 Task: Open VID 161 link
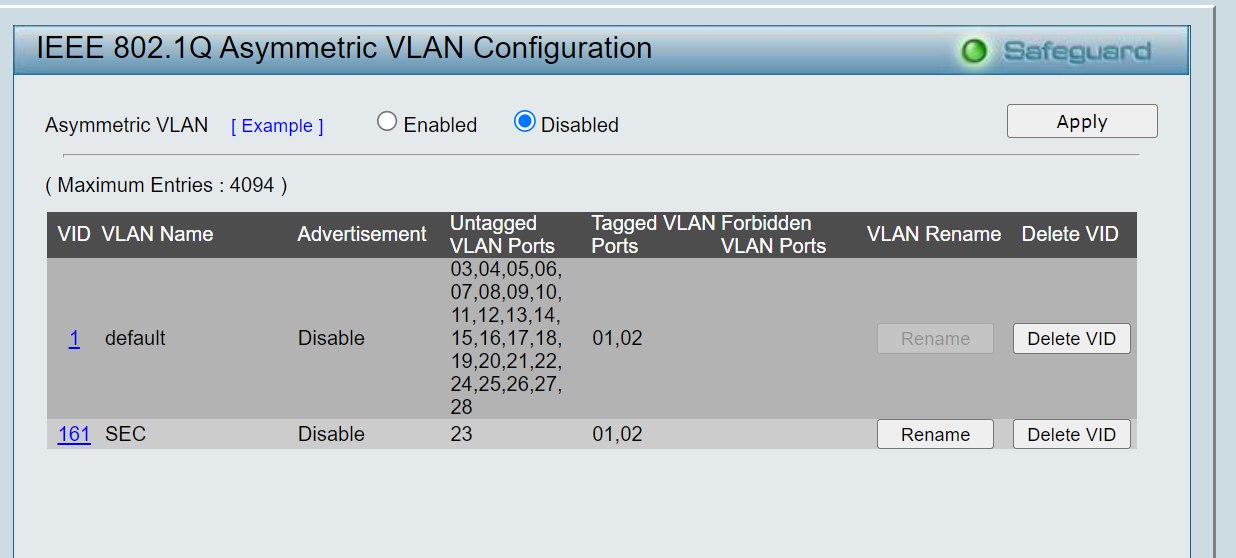tap(74, 434)
